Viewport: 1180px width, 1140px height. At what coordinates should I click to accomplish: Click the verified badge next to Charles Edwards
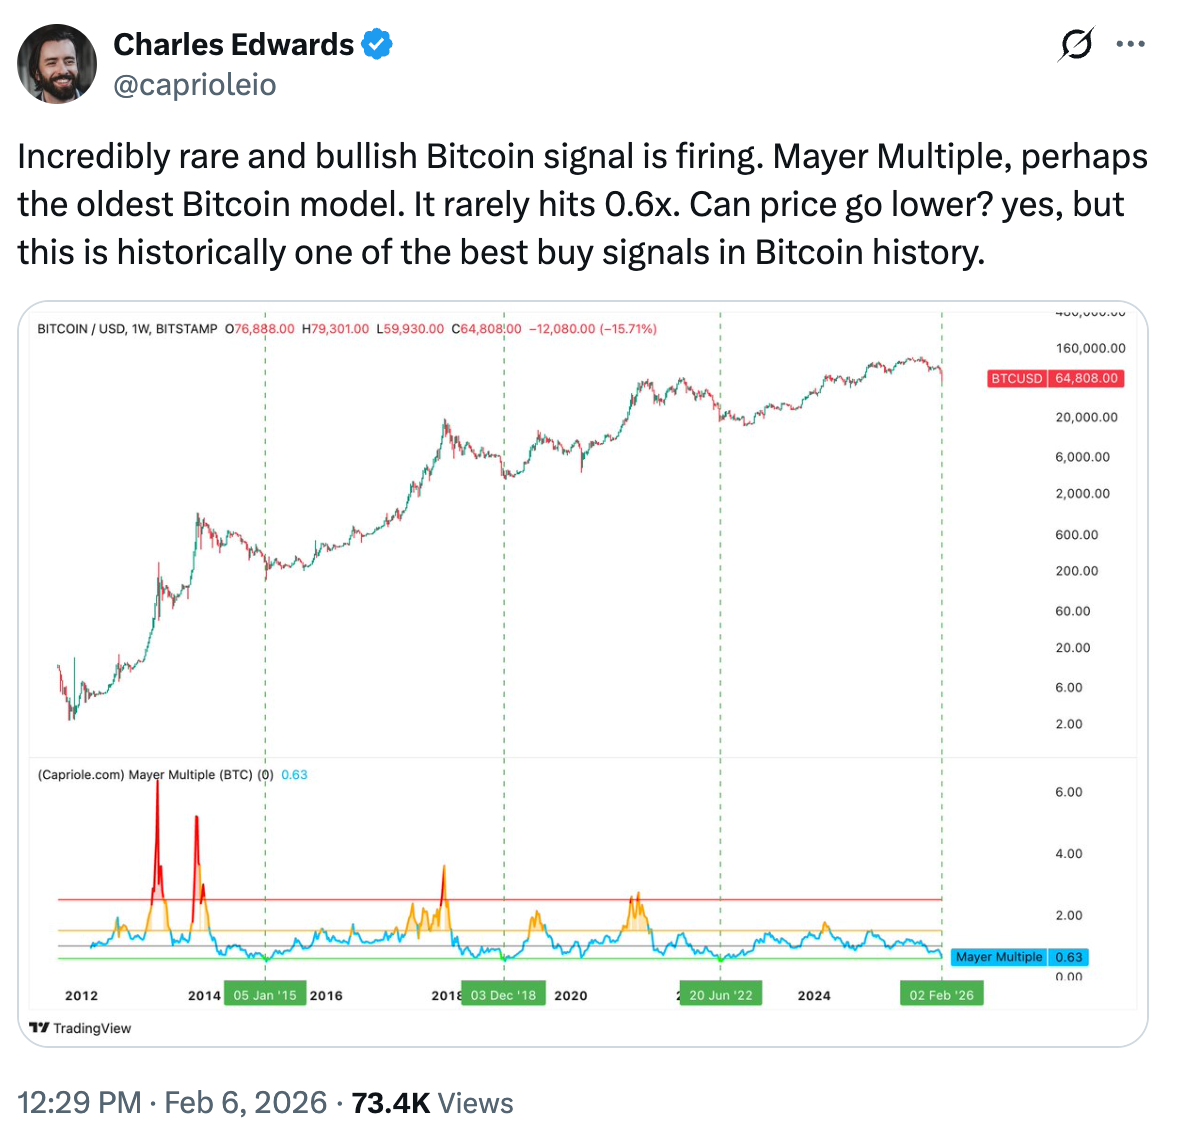tap(377, 43)
